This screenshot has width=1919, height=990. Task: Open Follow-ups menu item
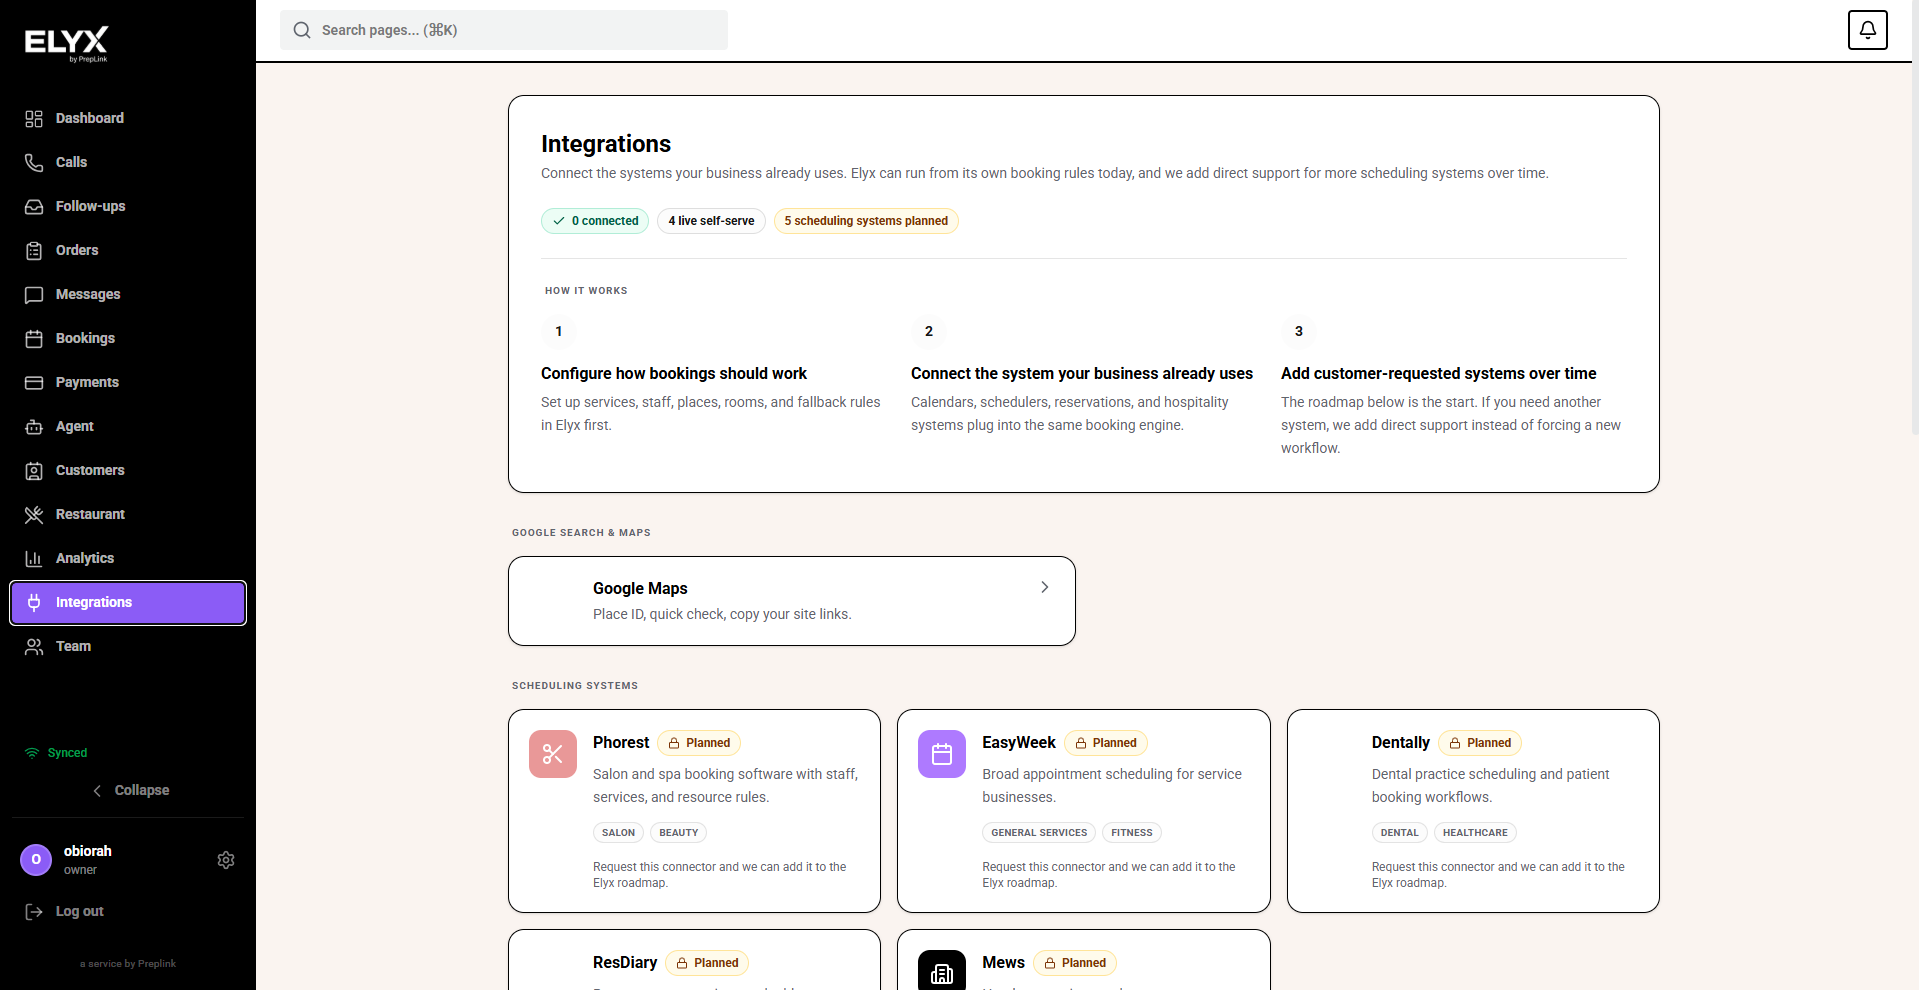click(x=128, y=207)
